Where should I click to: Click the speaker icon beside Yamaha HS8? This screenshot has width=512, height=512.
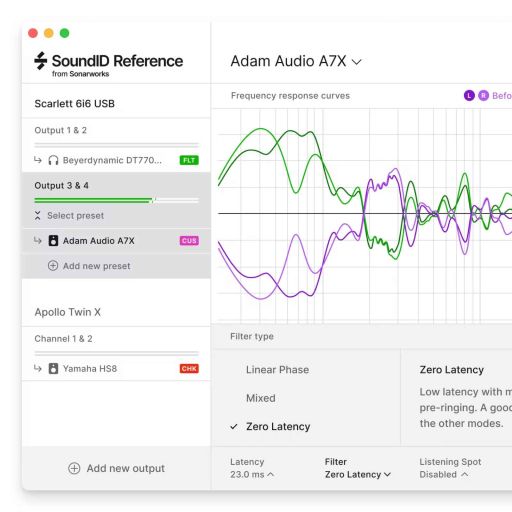[53, 369]
